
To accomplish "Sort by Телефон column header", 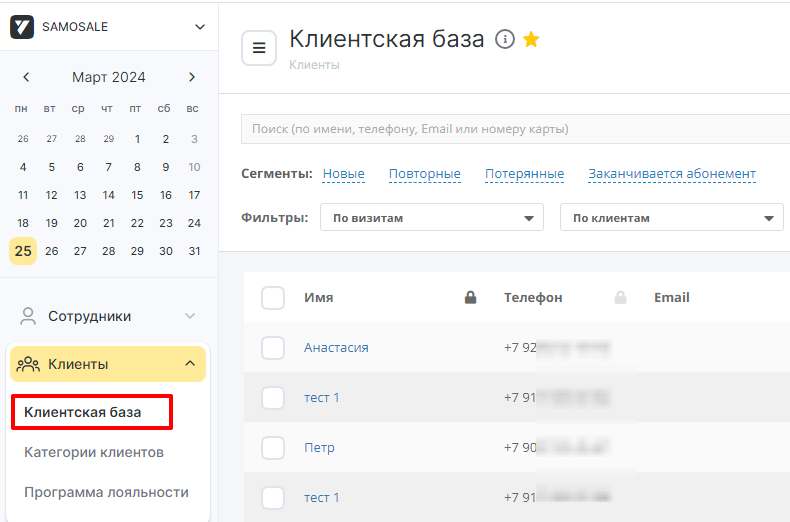I will pos(533,297).
